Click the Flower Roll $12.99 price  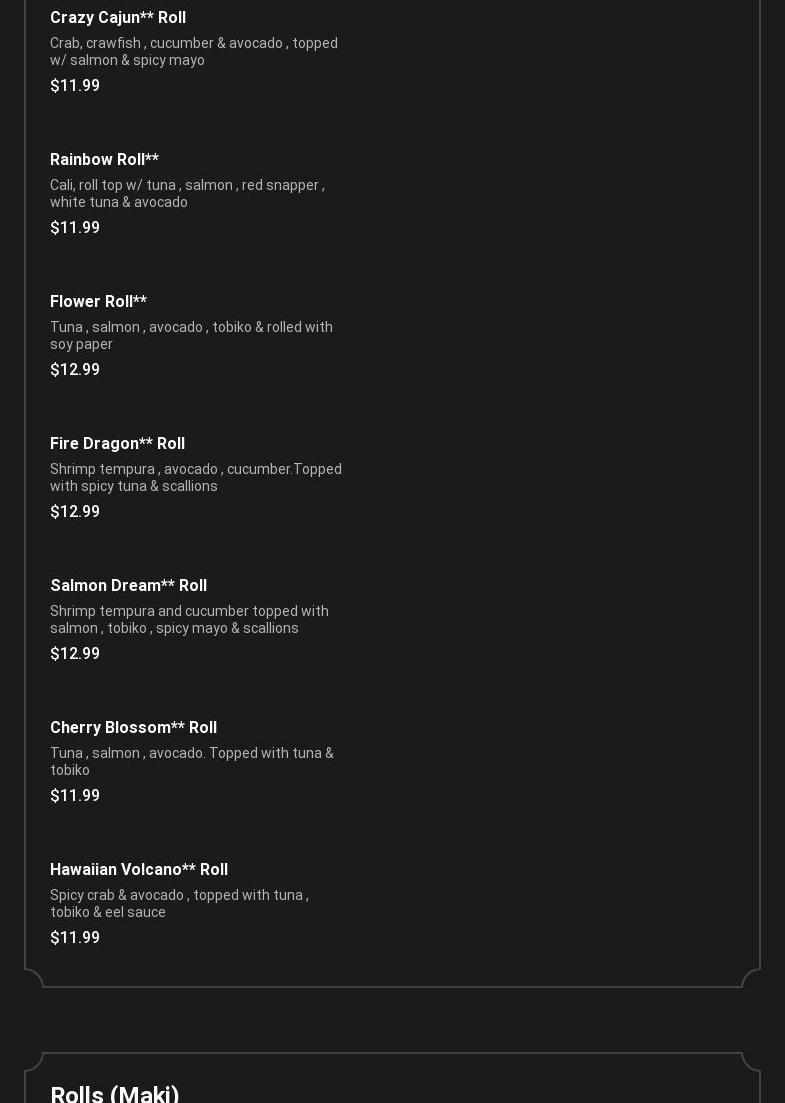click(75, 370)
